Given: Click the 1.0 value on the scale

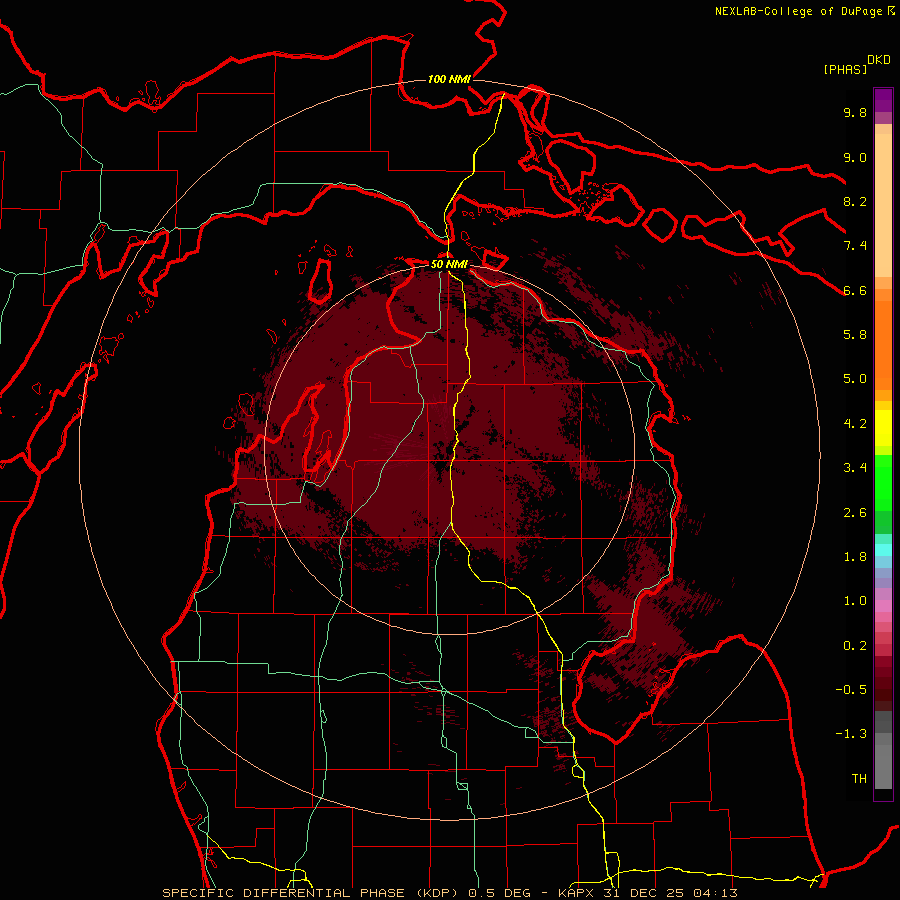Looking at the screenshot, I should (x=855, y=601).
